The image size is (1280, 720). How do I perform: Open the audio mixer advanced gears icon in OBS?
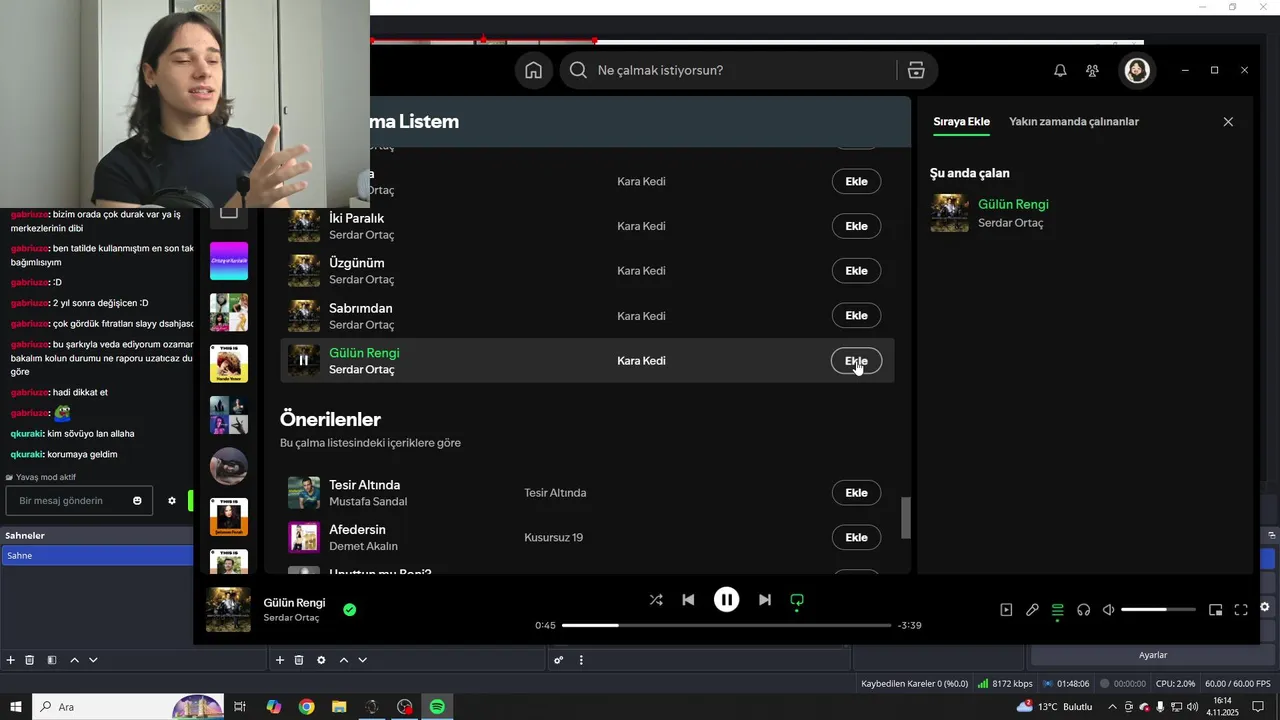coord(559,660)
